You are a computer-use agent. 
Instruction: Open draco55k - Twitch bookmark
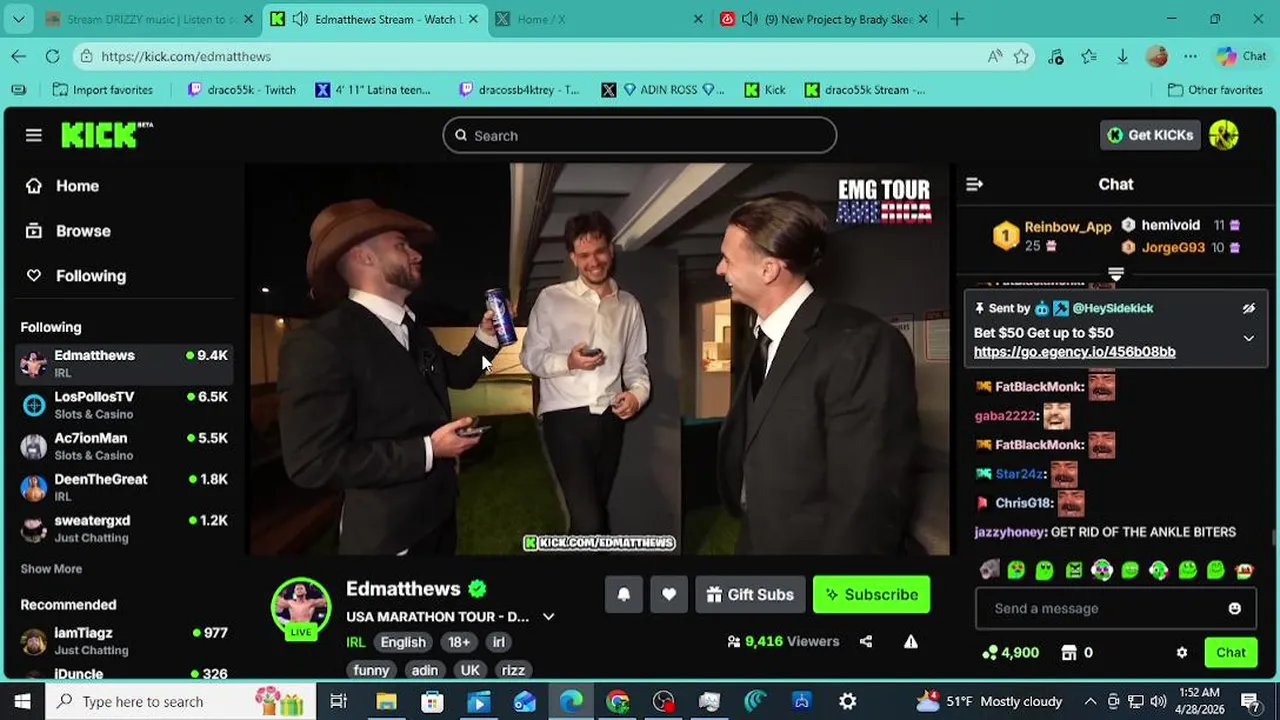tap(242, 90)
